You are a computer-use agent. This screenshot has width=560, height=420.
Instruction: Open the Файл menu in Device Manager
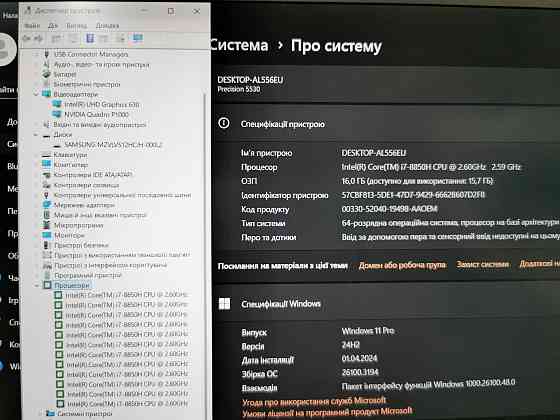pyautogui.click(x=32, y=26)
